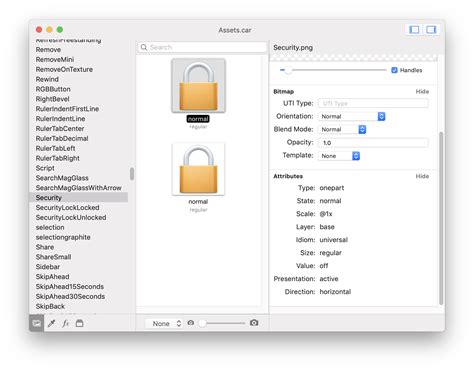Select SecurityLockLocked in the list

coord(68,208)
